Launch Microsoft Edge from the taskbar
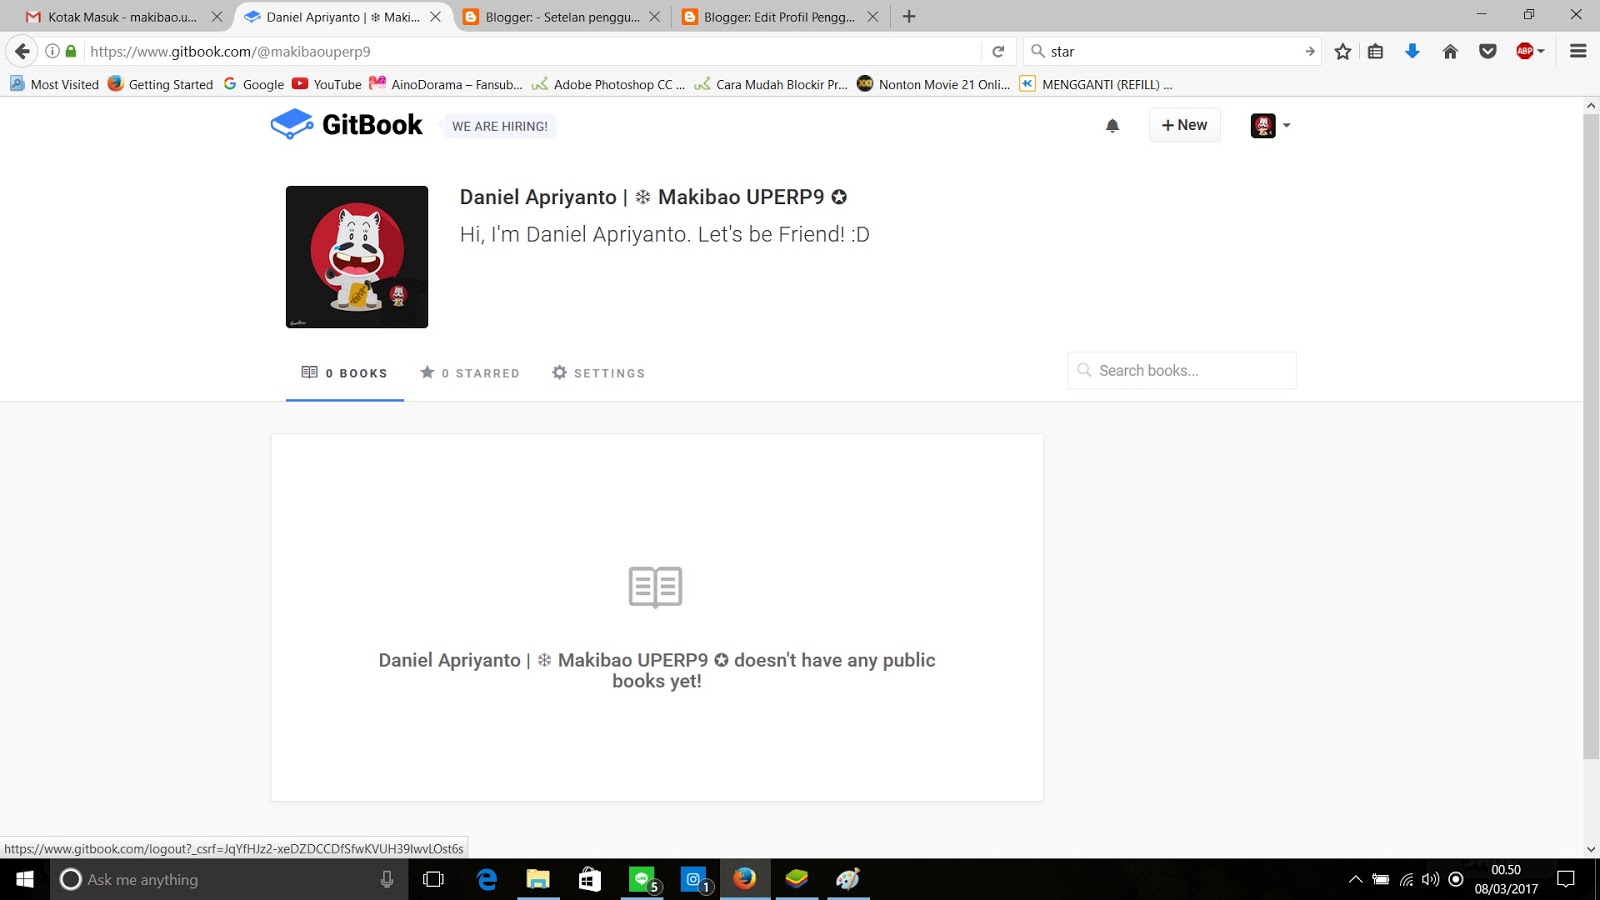Viewport: 1600px width, 900px height. coord(486,880)
